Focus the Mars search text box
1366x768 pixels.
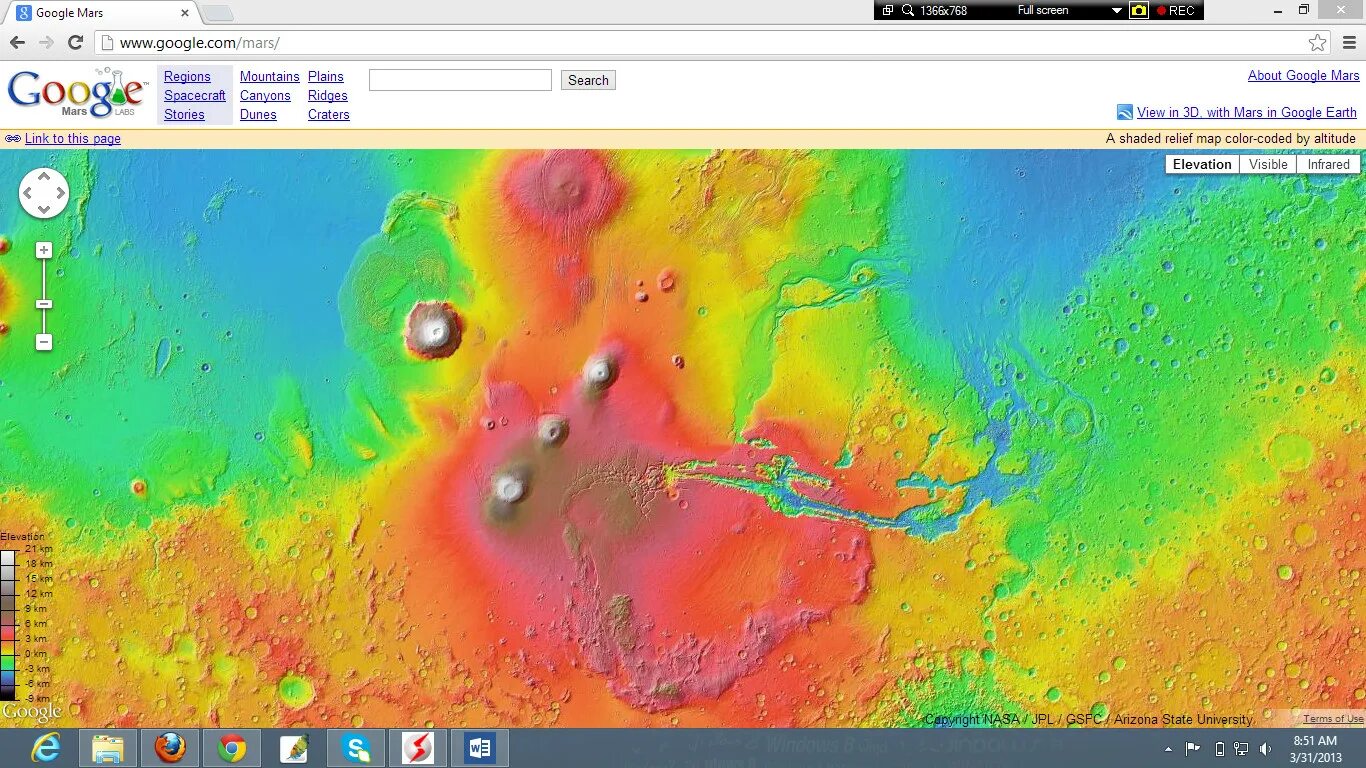tap(460, 80)
